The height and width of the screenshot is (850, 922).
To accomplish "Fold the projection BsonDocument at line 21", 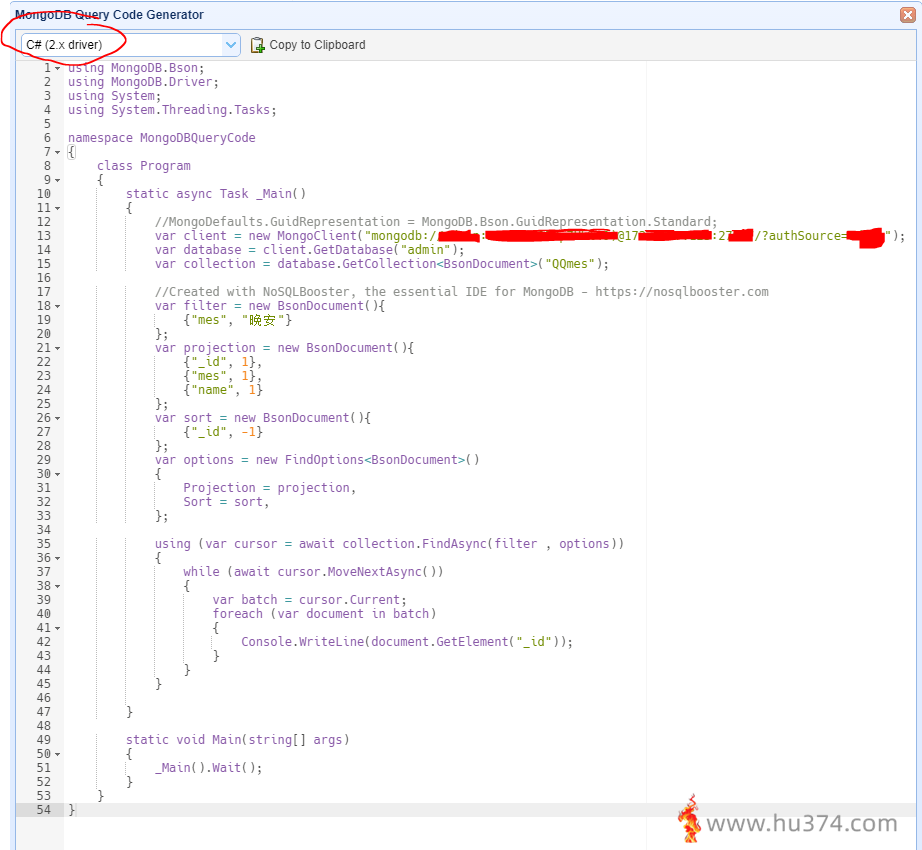I will click(x=58, y=348).
